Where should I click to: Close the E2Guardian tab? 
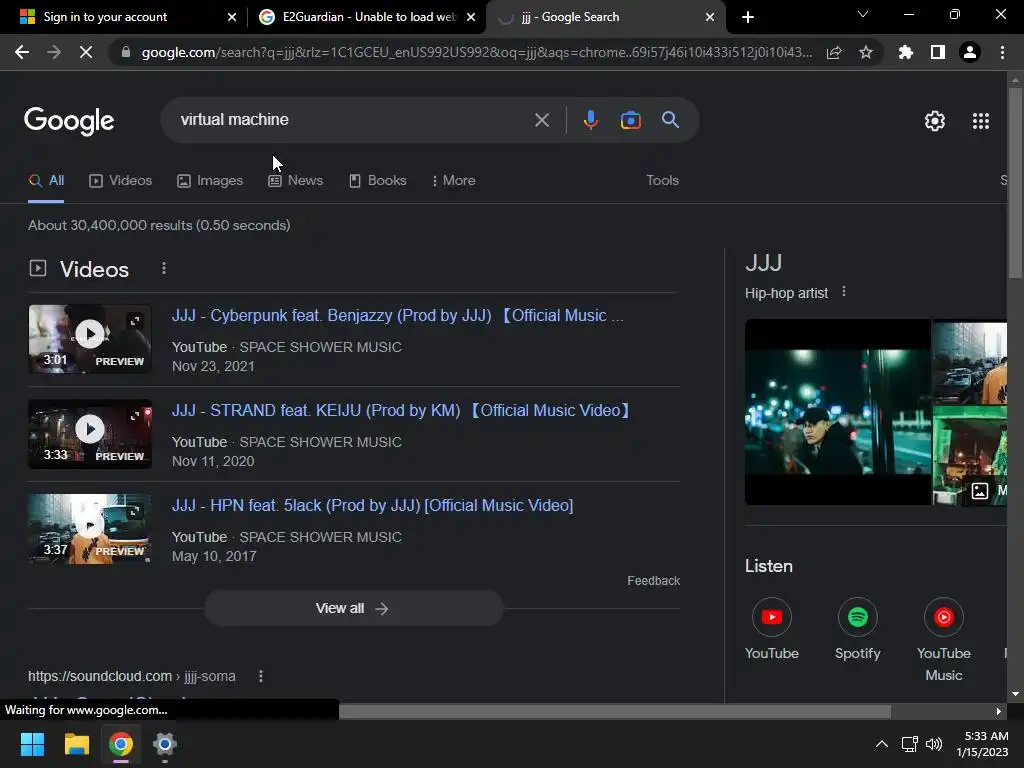pyautogui.click(x=471, y=17)
